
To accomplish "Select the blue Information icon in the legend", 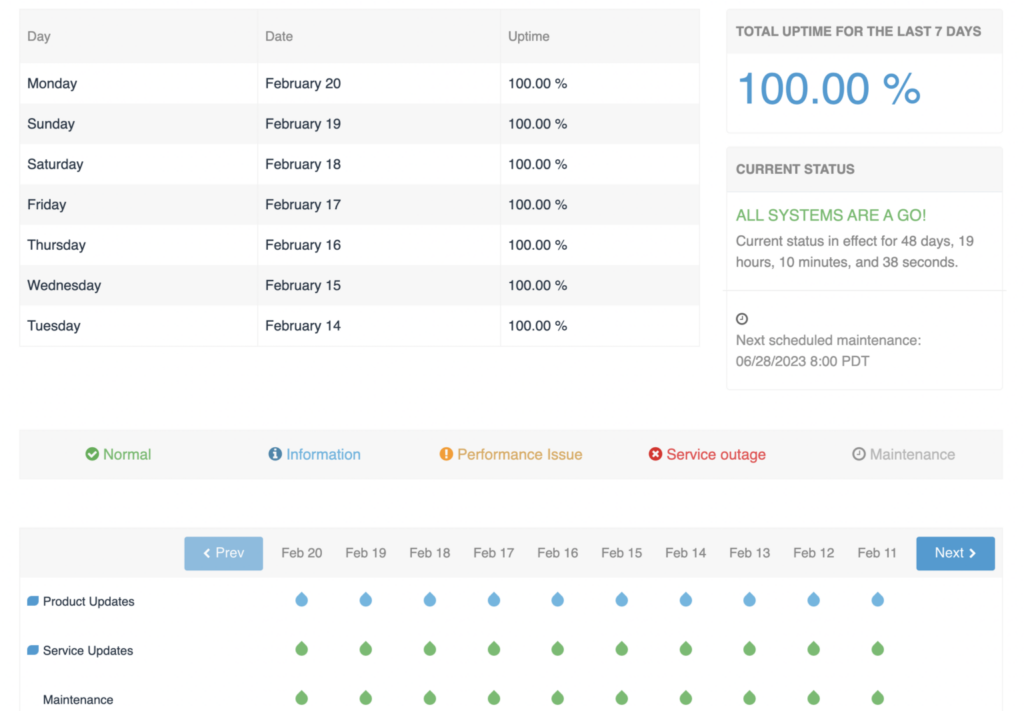I will [274, 454].
